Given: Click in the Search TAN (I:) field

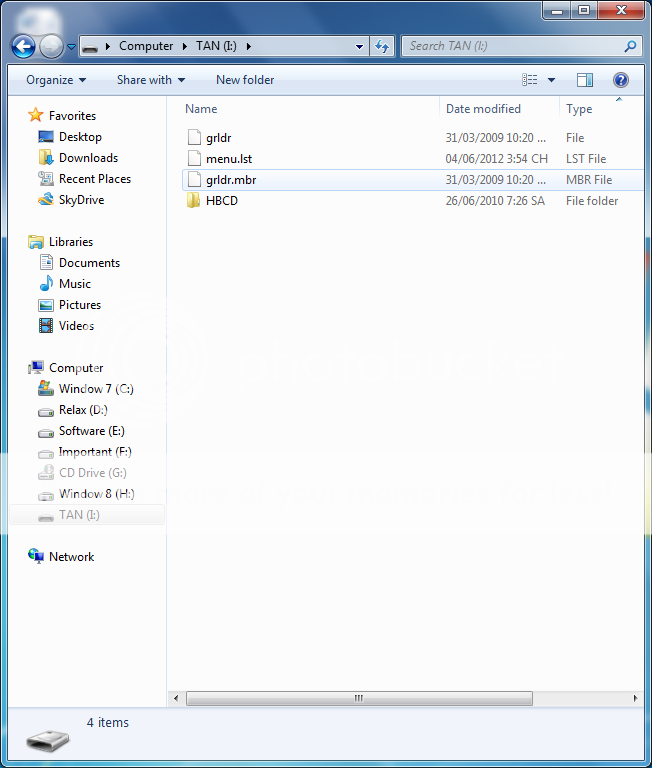Looking at the screenshot, I should [510, 46].
